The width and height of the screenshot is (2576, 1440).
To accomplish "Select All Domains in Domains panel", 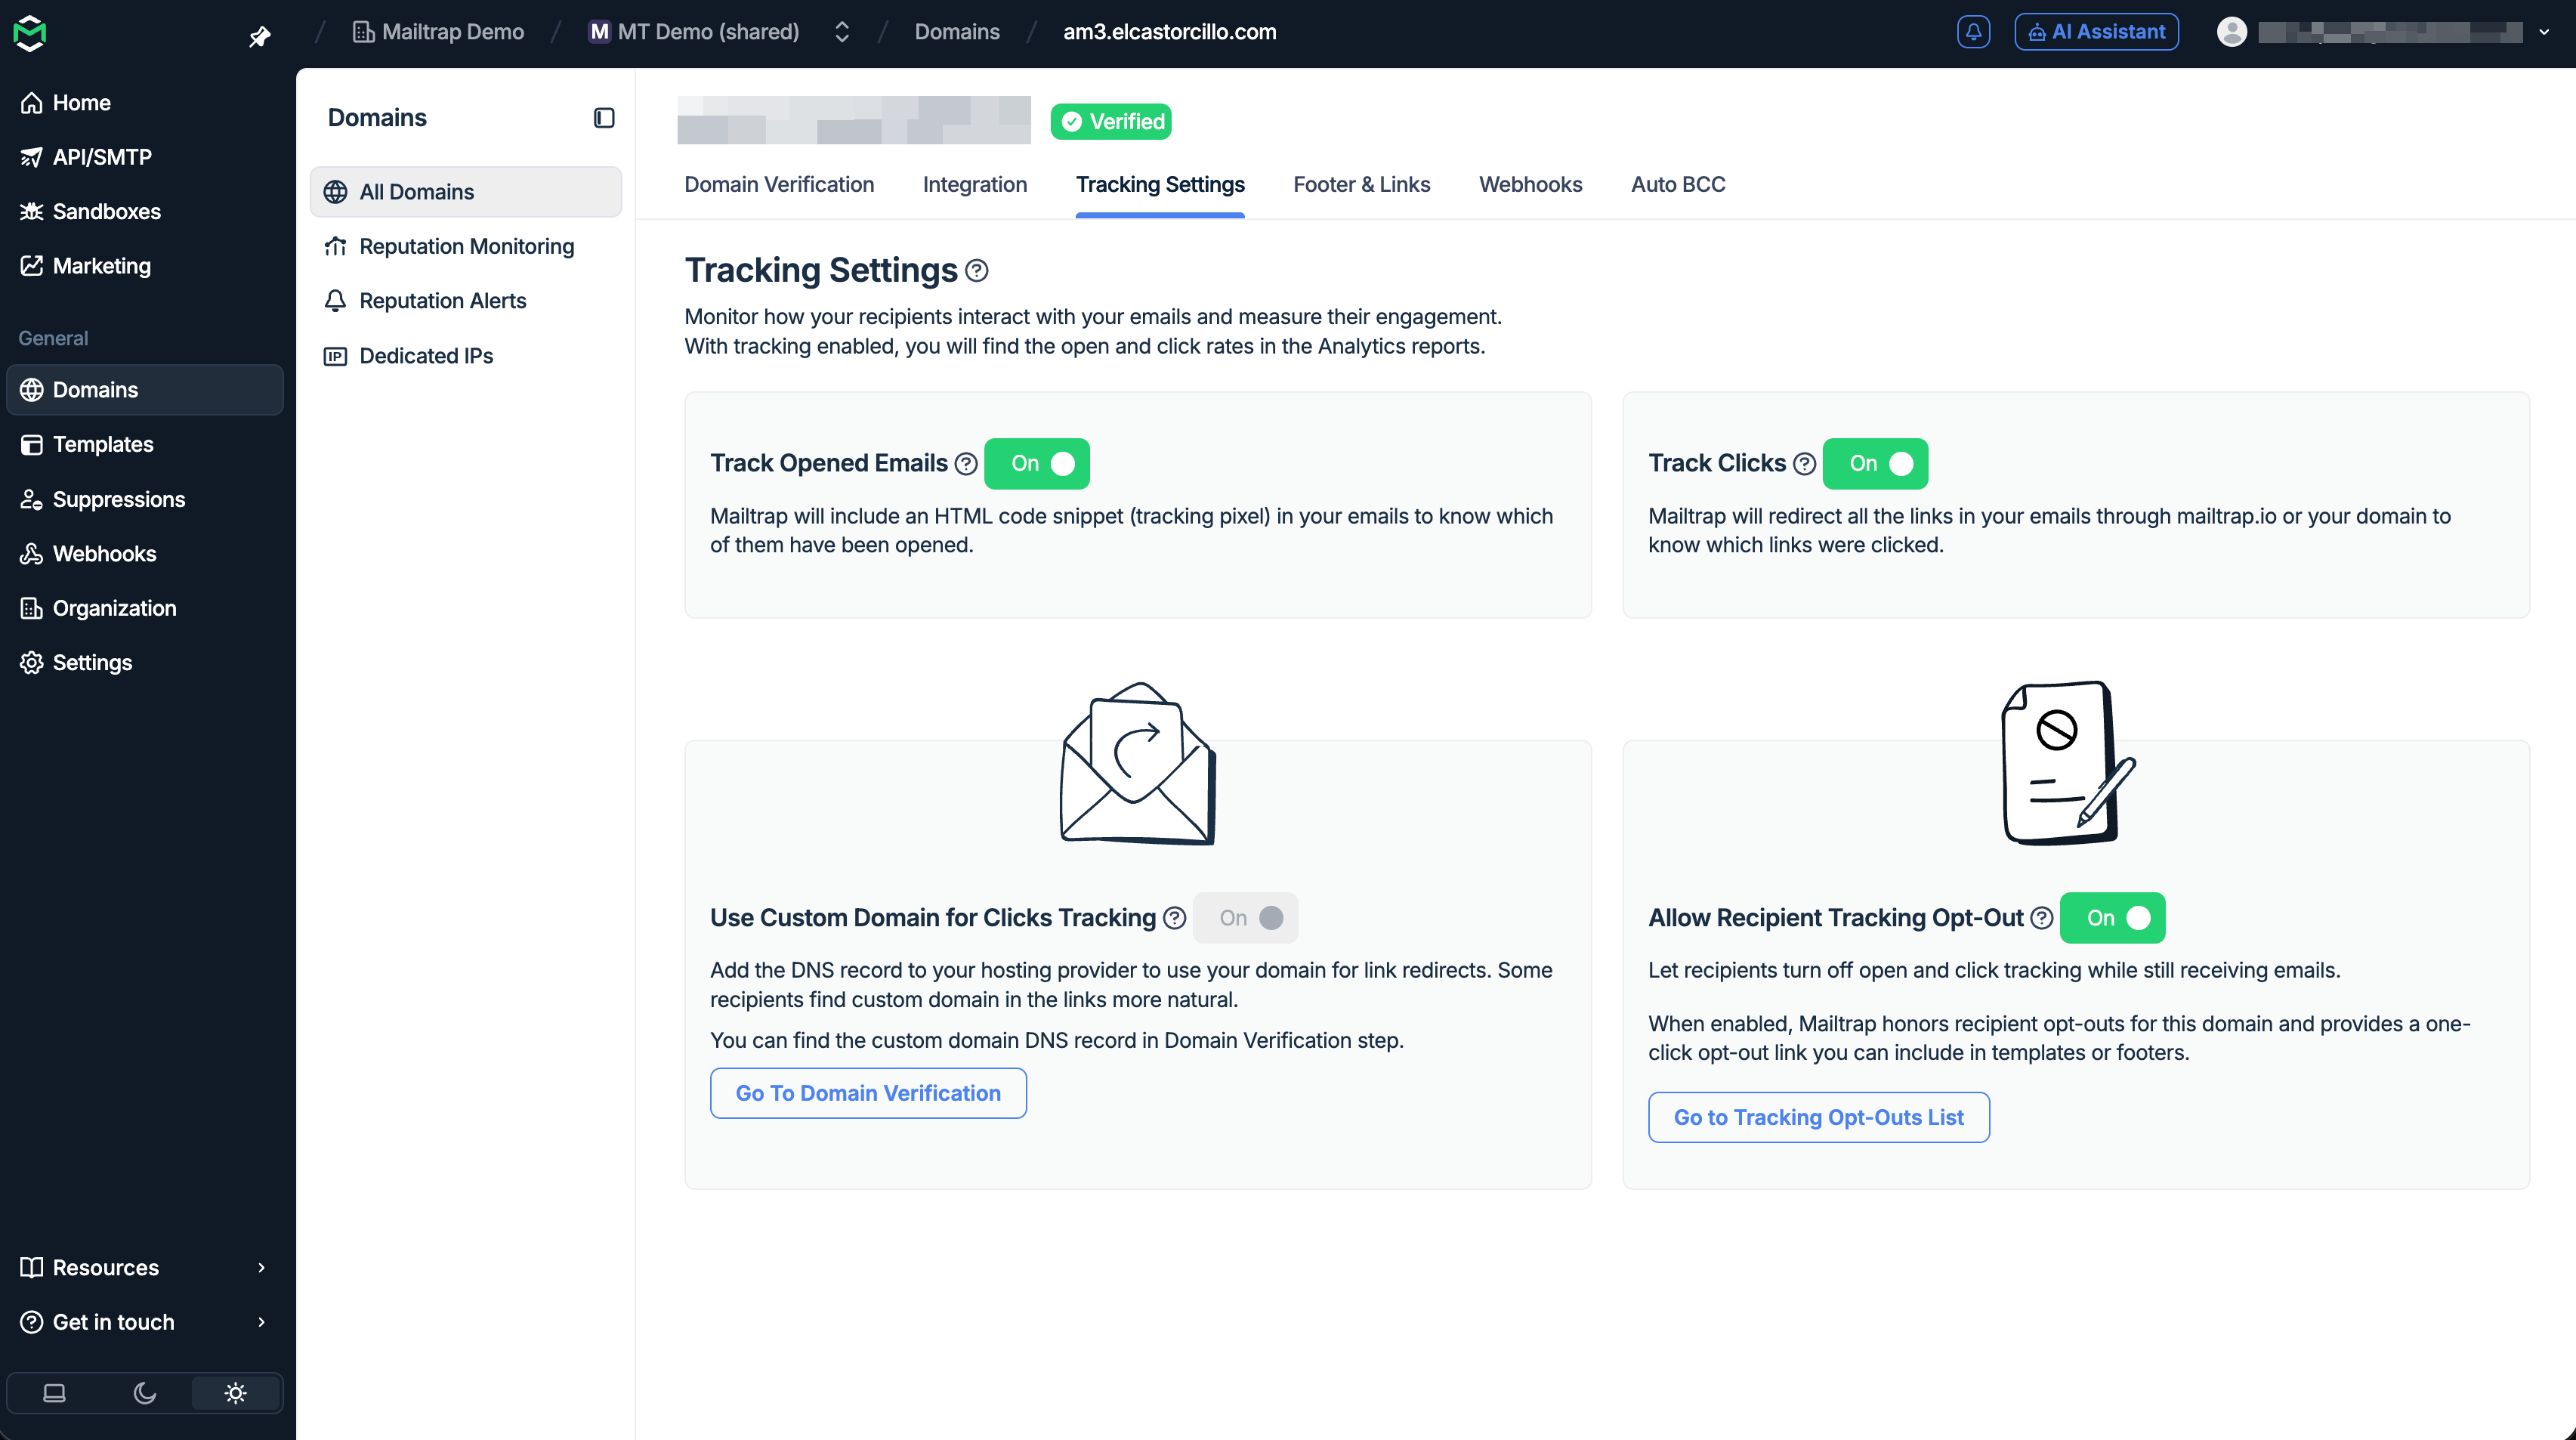I will pyautogui.click(x=466, y=192).
